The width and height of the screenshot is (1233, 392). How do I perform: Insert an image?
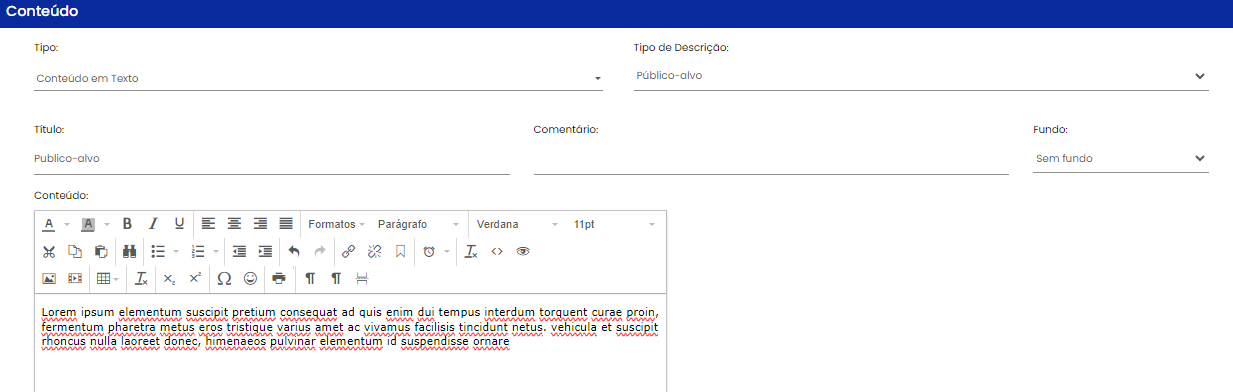coord(49,278)
